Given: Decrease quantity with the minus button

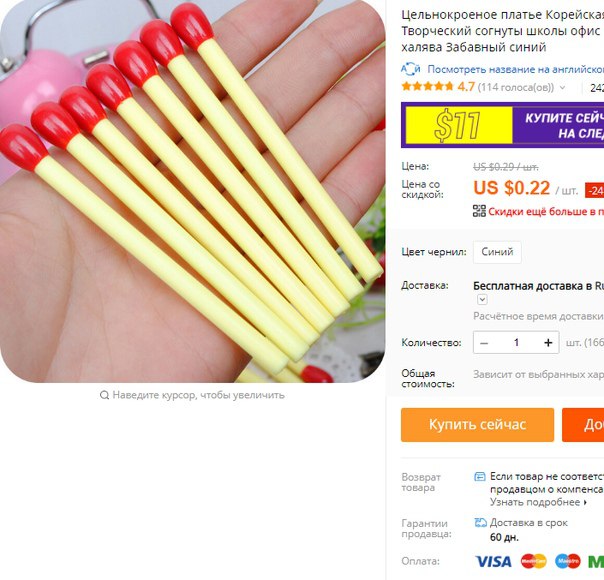Looking at the screenshot, I should pyautogui.click(x=484, y=343).
